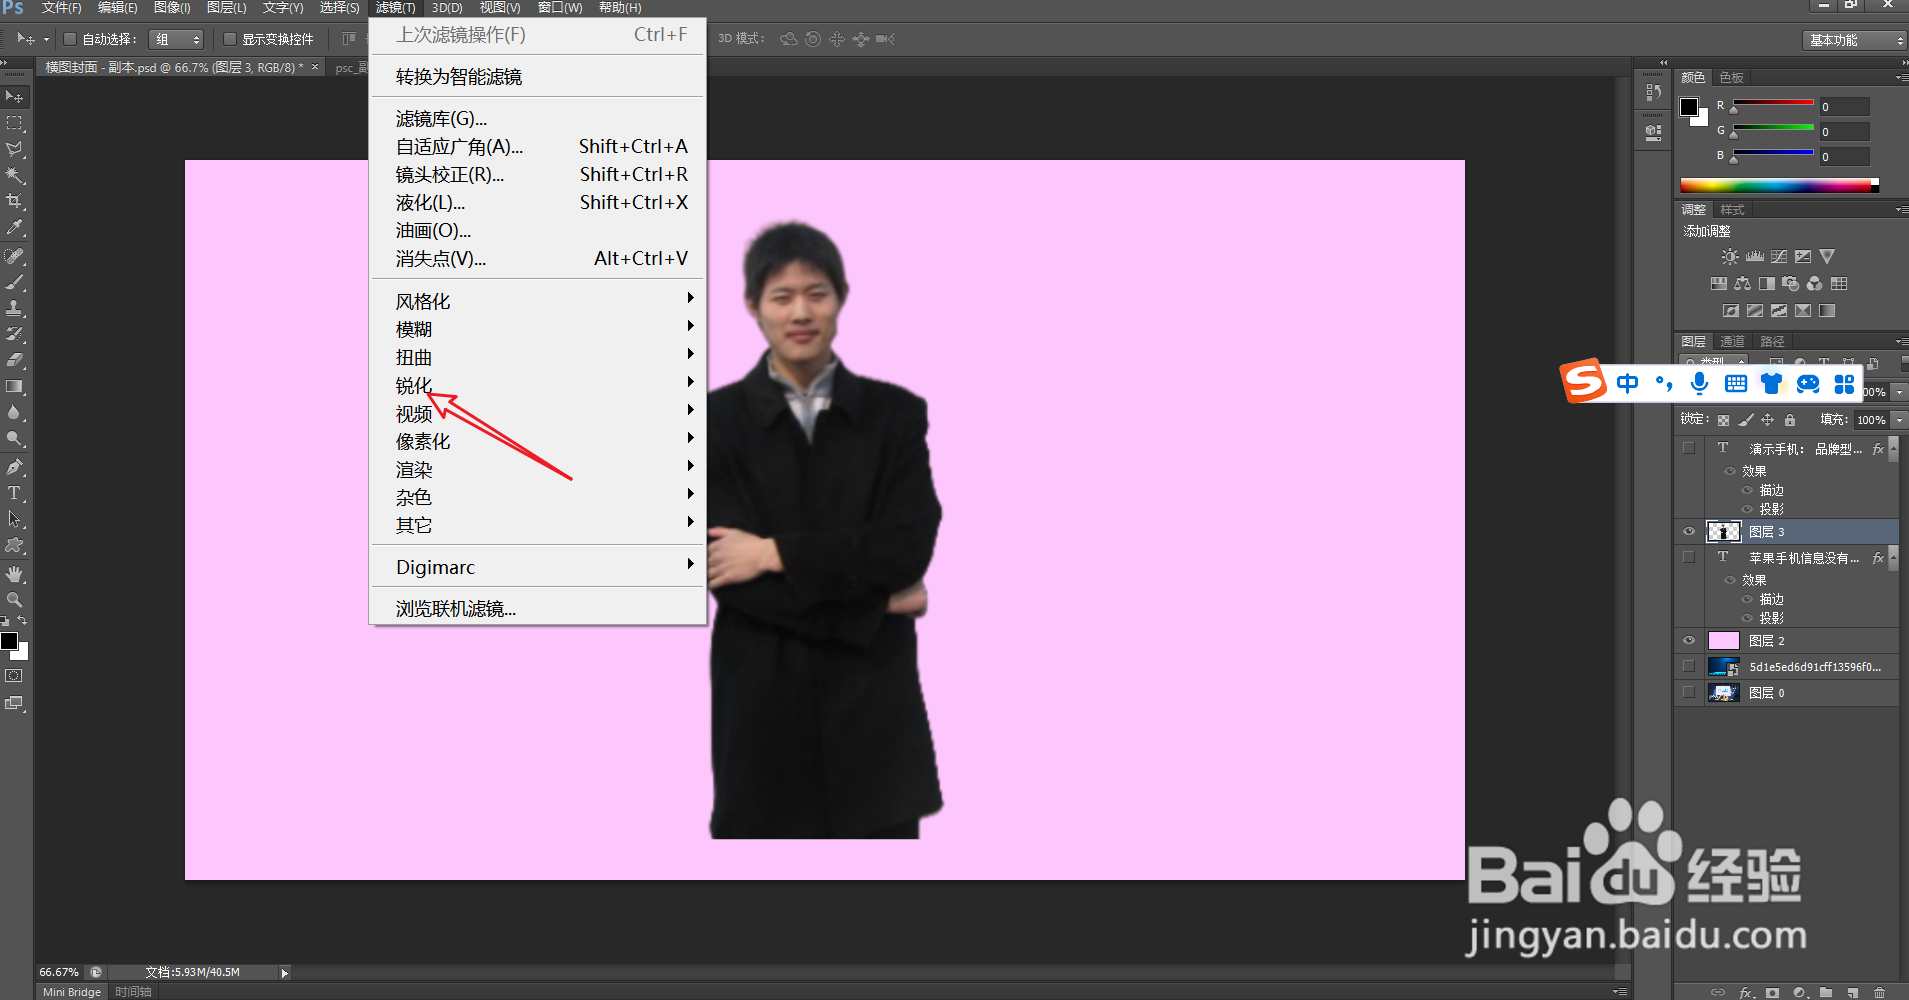Select the Blur tool
This screenshot has width=1909, height=1000.
15,412
